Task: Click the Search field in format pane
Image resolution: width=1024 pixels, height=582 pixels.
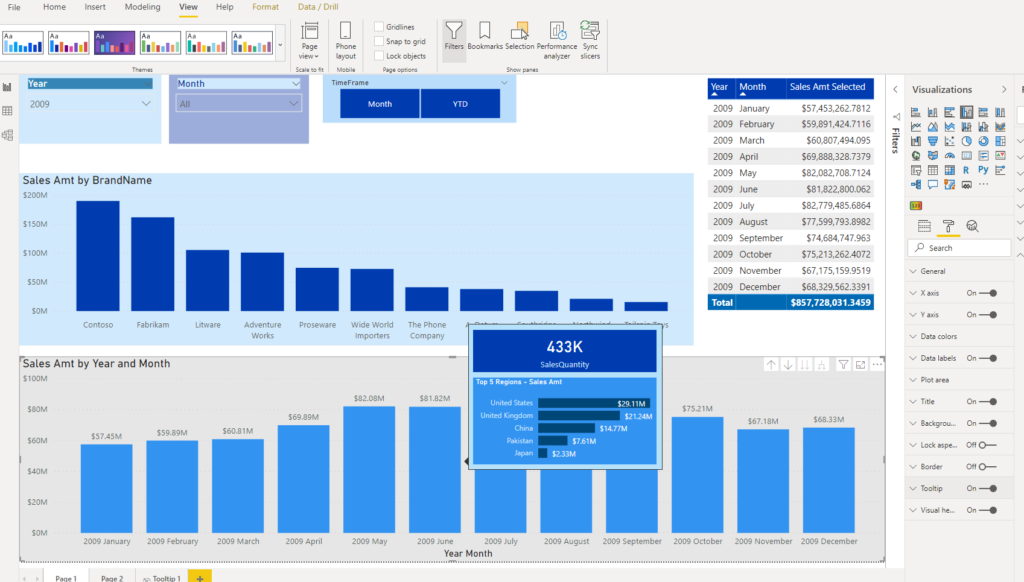Action: 959,248
